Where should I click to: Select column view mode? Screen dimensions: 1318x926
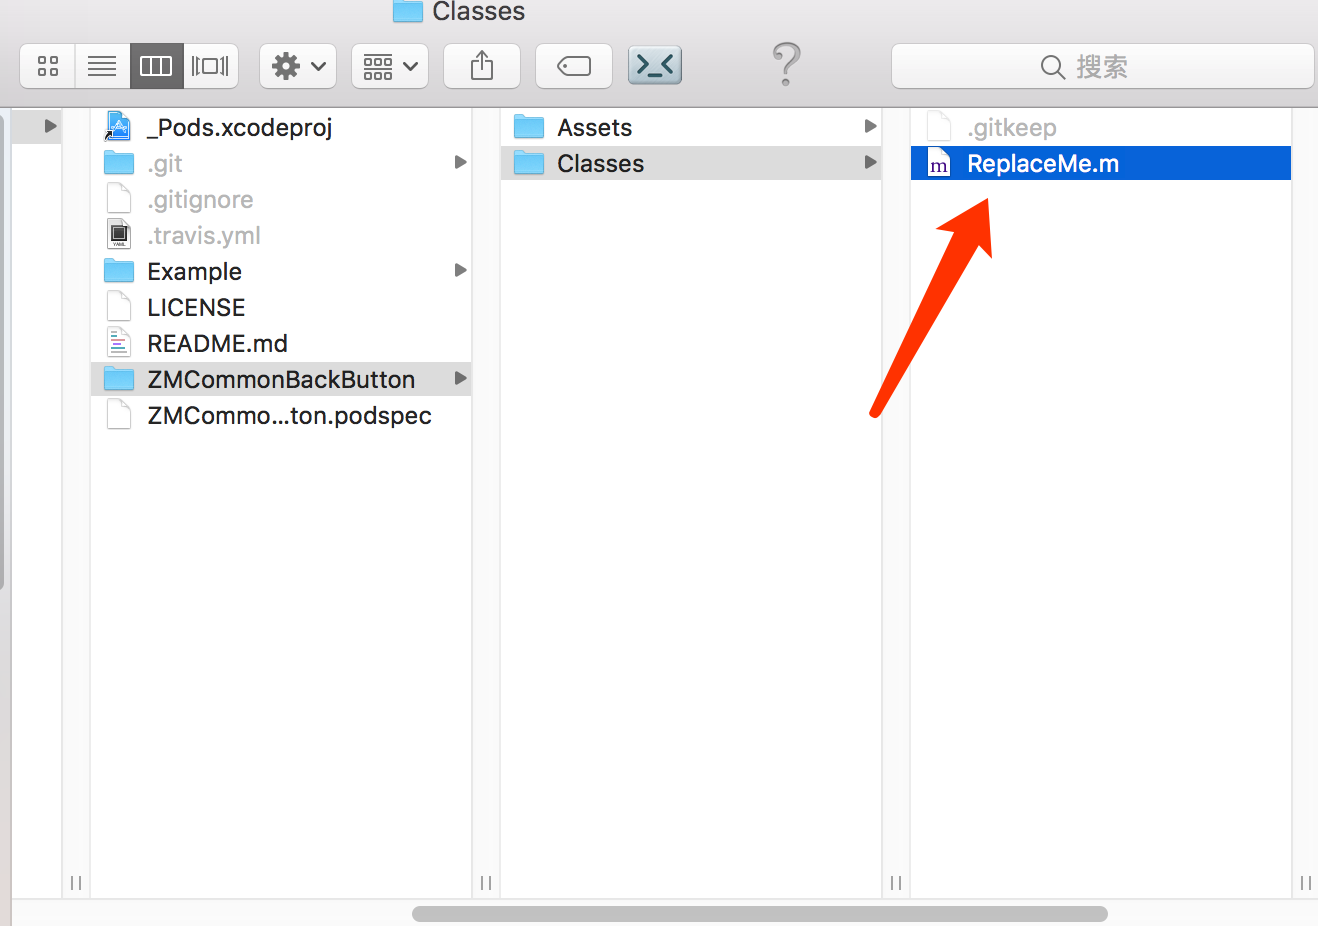(x=156, y=66)
